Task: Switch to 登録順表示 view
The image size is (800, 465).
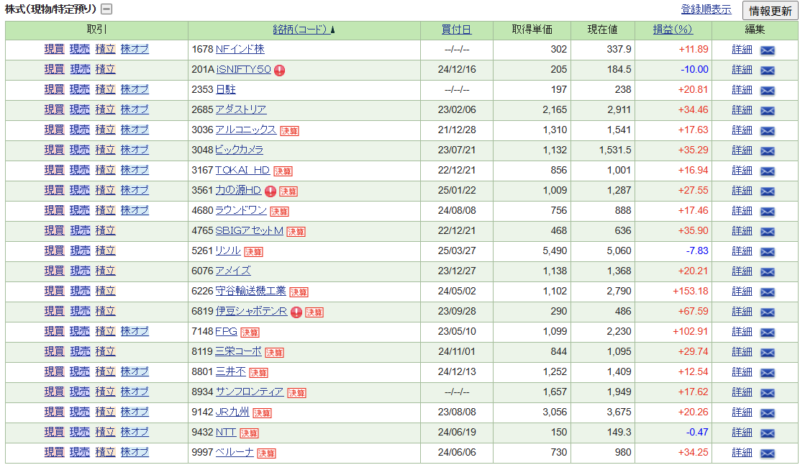Action: click(706, 9)
